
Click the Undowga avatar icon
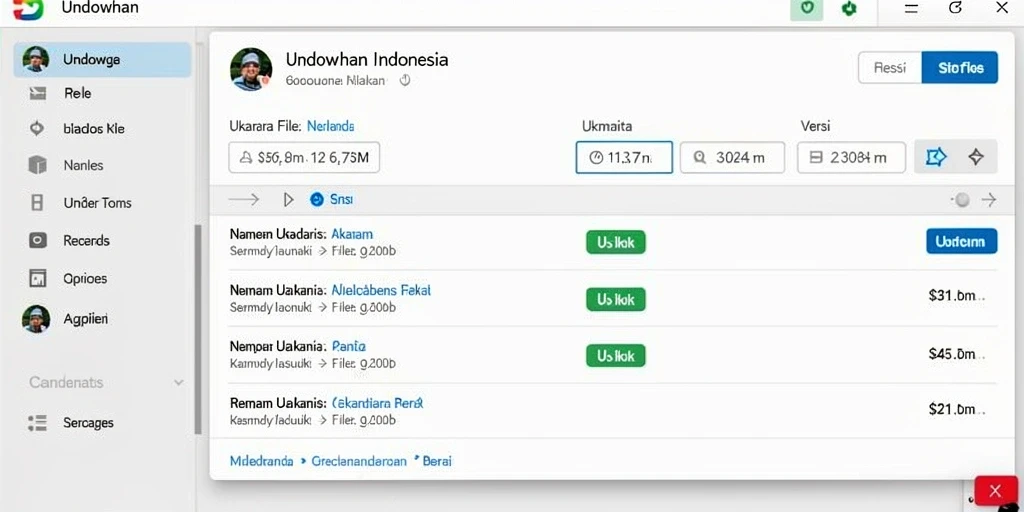point(35,59)
